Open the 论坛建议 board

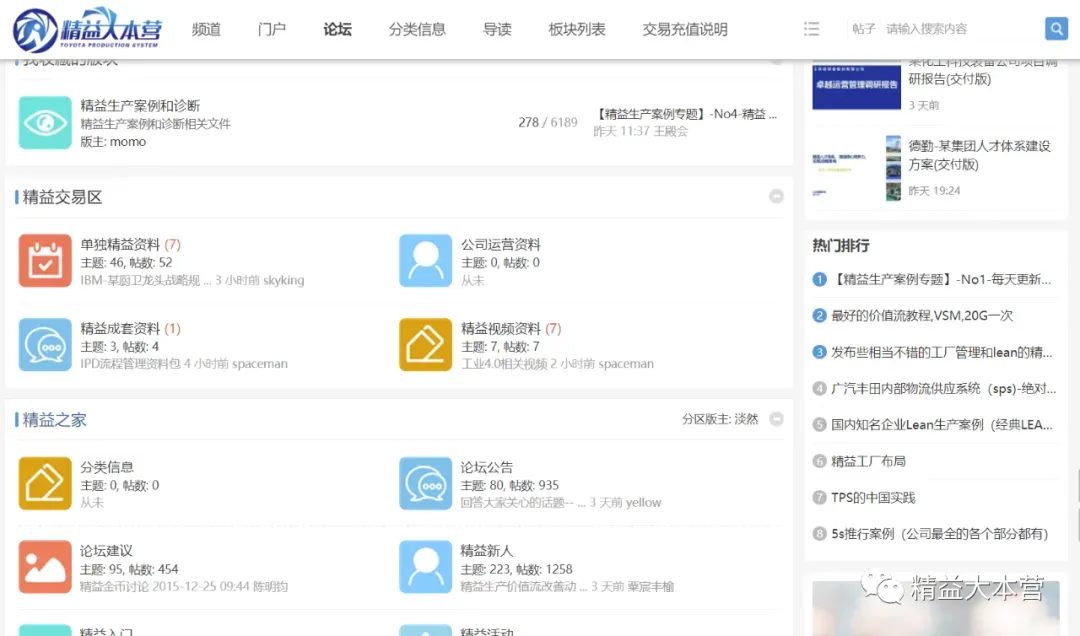click(106, 551)
